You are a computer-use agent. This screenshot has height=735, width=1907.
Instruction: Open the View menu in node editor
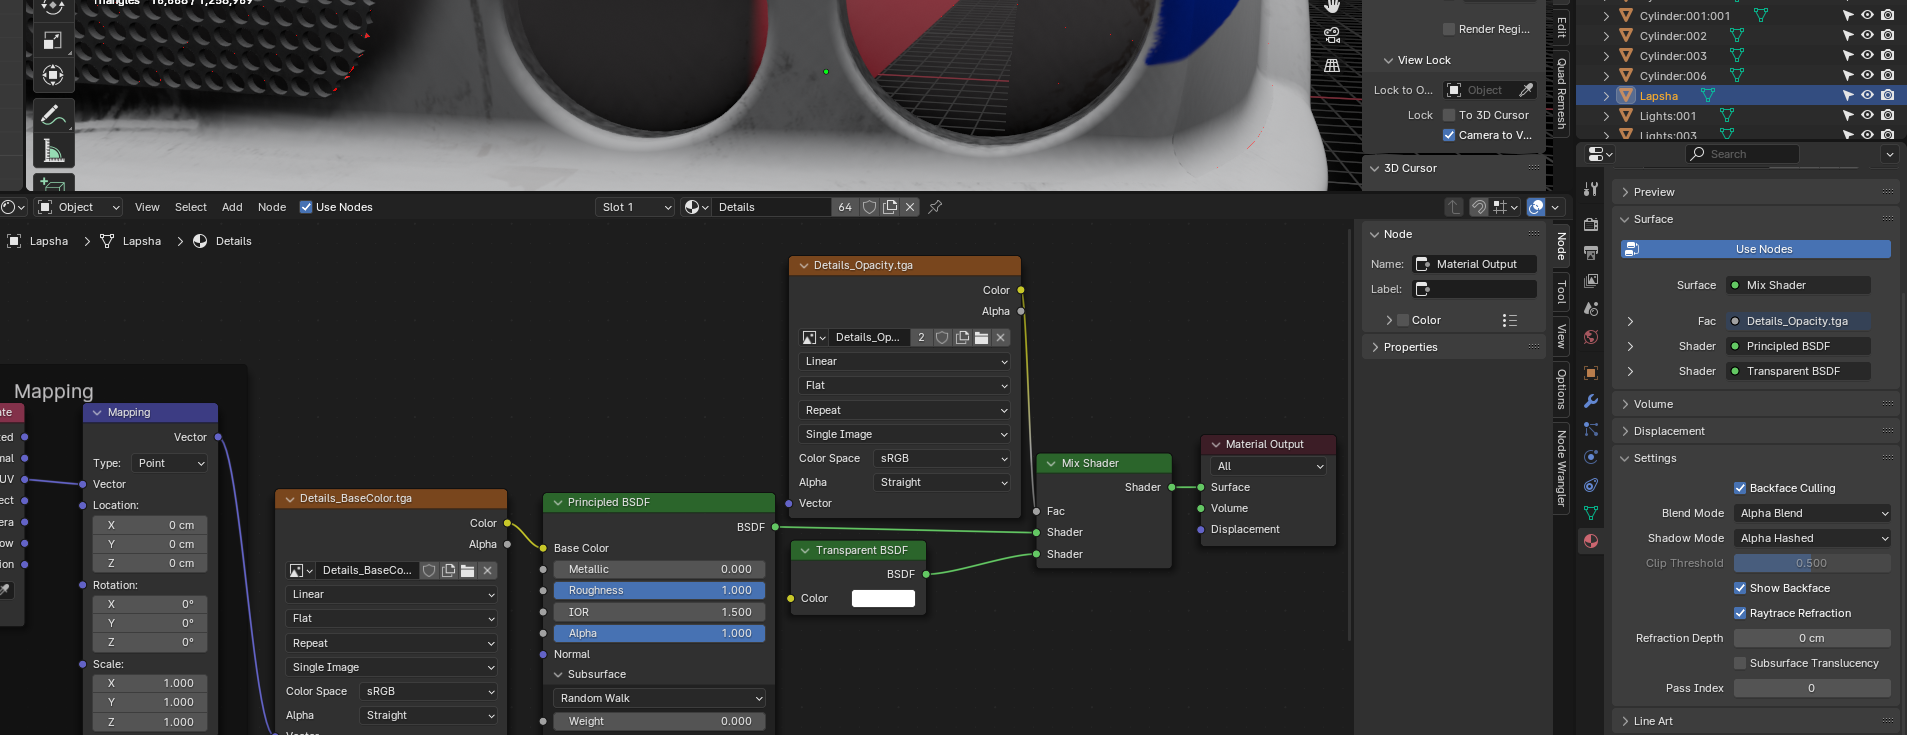click(147, 207)
